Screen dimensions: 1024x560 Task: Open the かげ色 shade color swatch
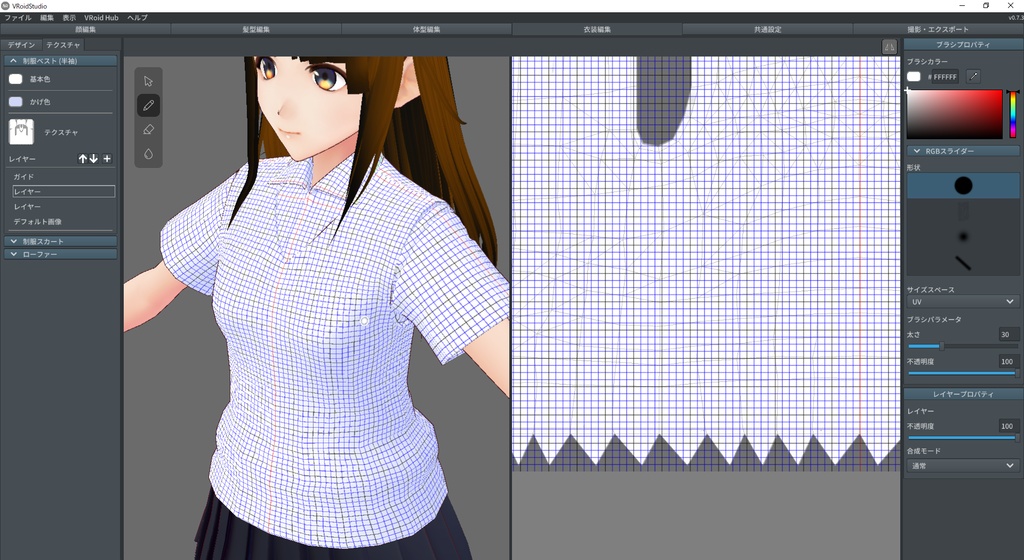[x=16, y=102]
